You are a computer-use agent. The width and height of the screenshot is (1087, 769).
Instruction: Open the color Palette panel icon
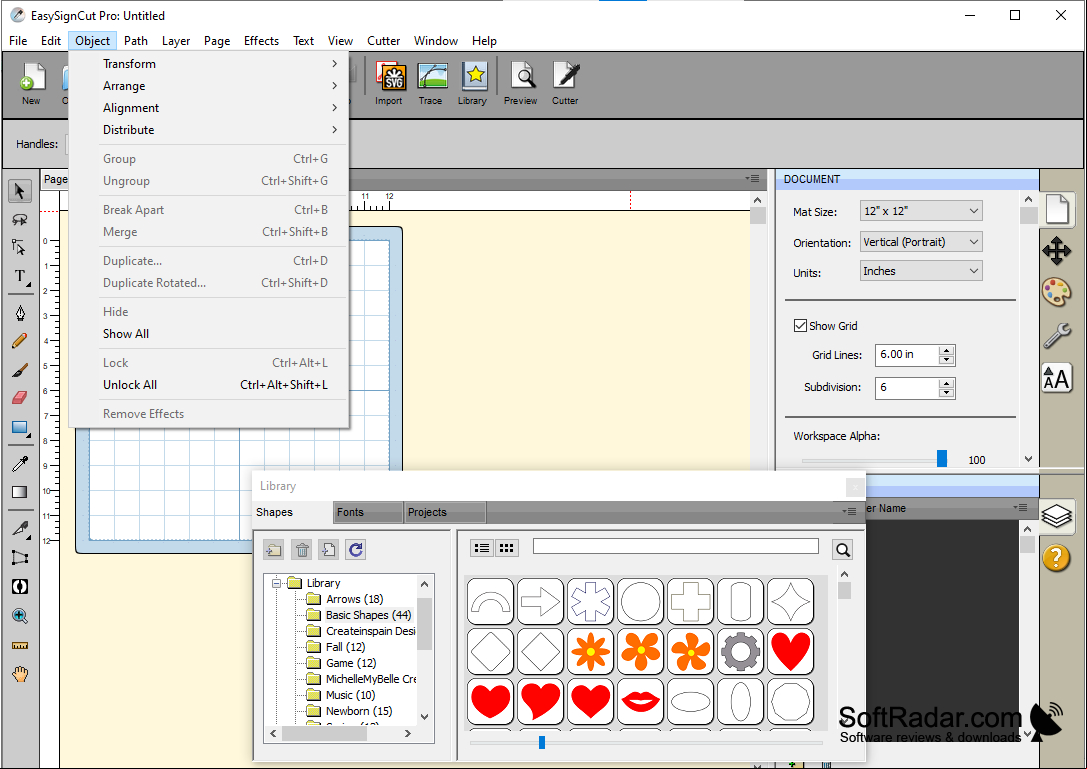[1056, 292]
